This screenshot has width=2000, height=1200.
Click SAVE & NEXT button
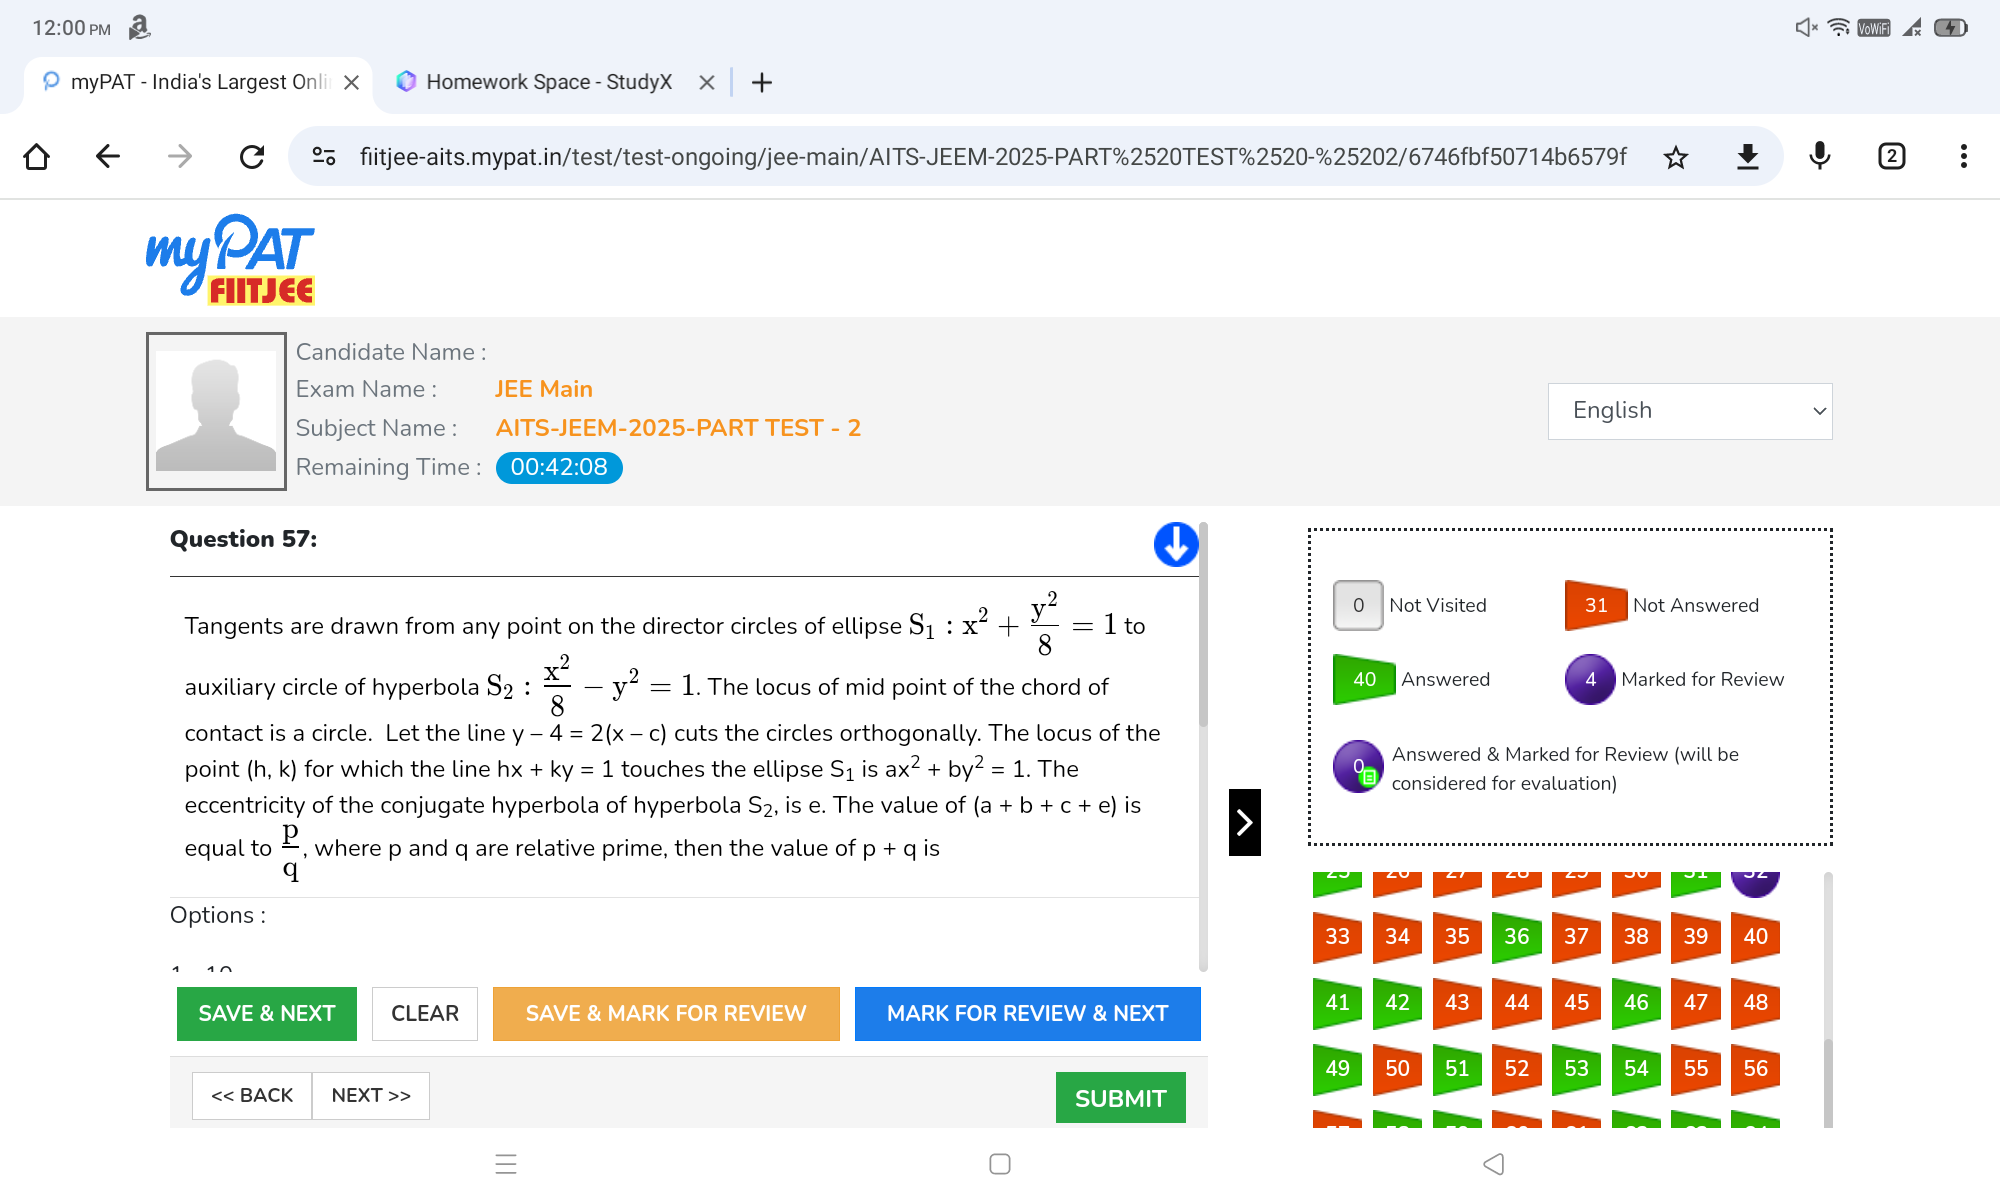tap(267, 1013)
